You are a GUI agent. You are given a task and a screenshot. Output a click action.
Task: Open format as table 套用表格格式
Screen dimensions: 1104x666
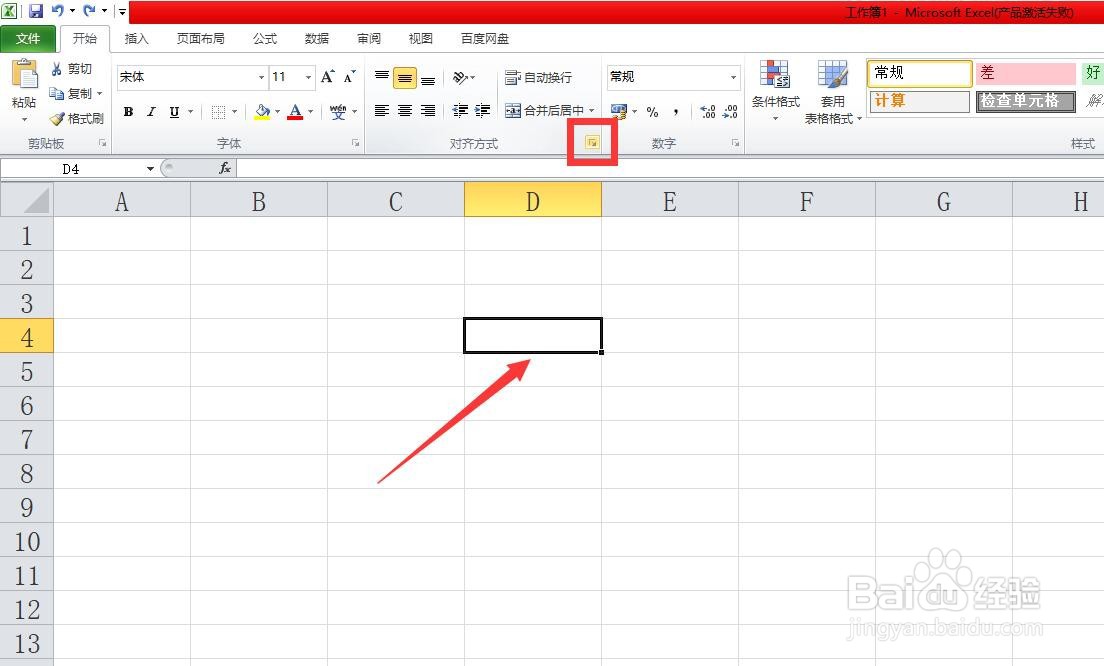pos(833,92)
